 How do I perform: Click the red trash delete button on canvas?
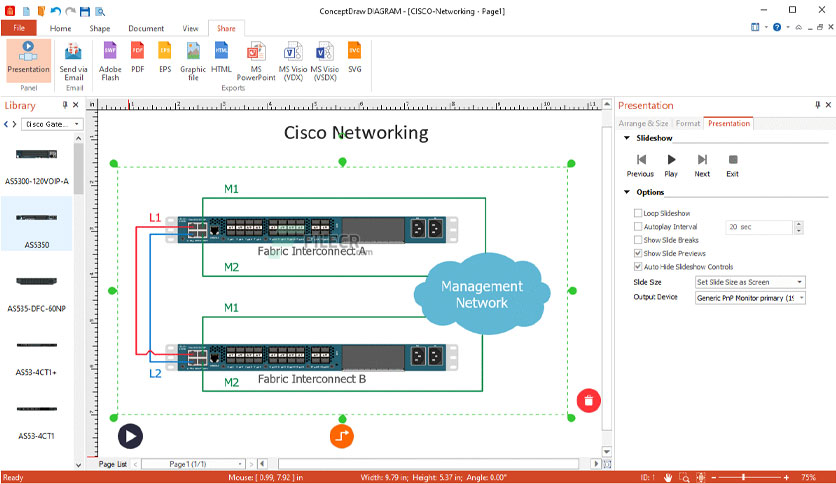coord(589,400)
